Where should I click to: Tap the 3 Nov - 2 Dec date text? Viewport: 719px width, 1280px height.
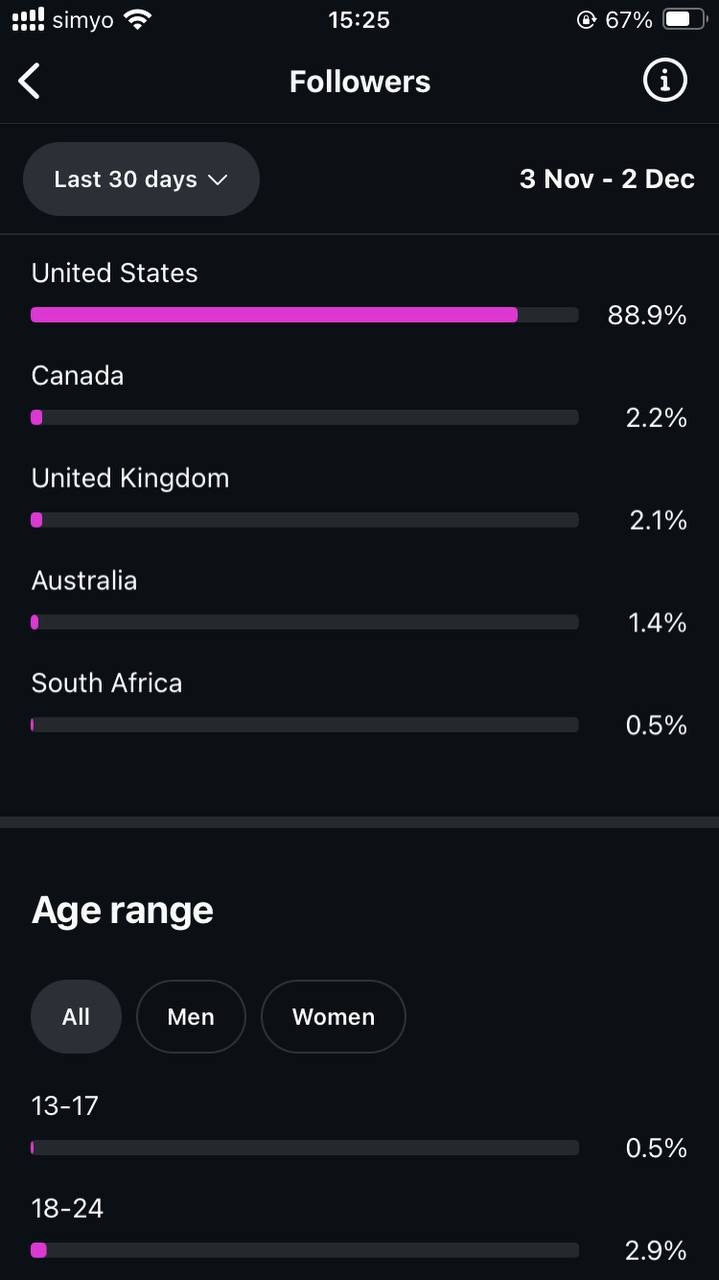pyautogui.click(x=607, y=179)
